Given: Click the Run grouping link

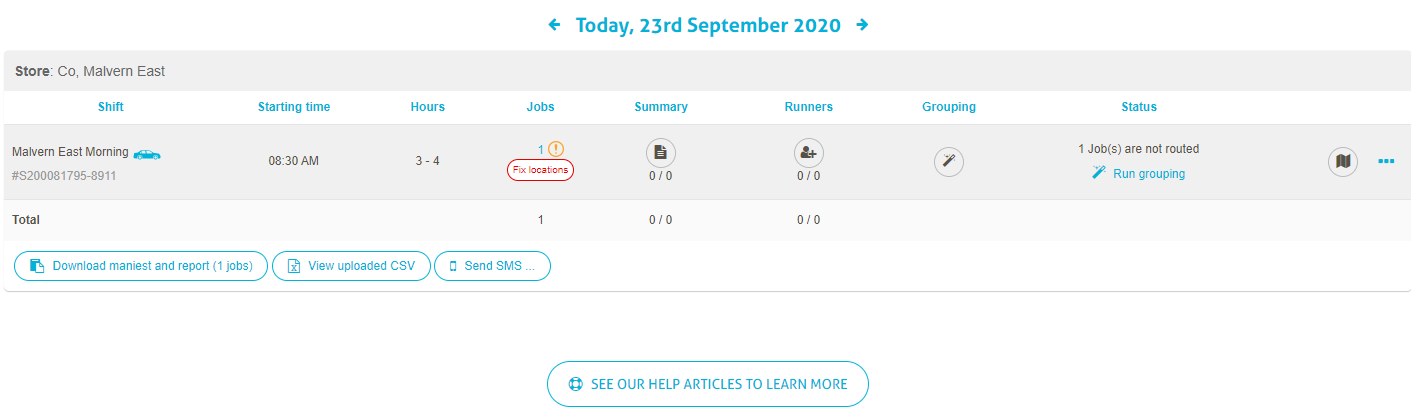Looking at the screenshot, I should (1138, 173).
